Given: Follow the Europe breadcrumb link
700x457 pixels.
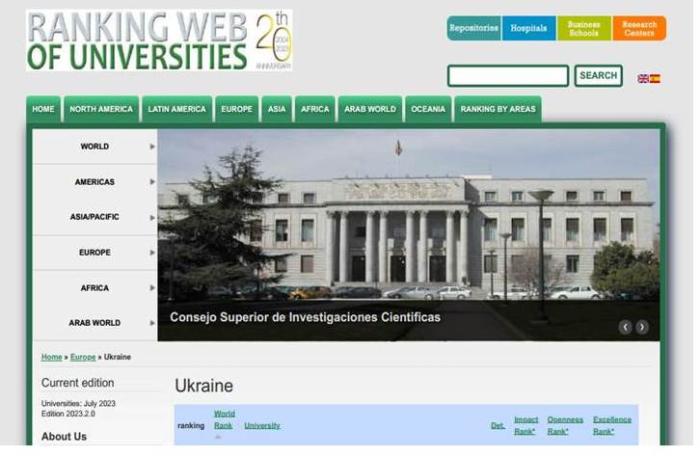Looking at the screenshot, I should click(x=82, y=357).
